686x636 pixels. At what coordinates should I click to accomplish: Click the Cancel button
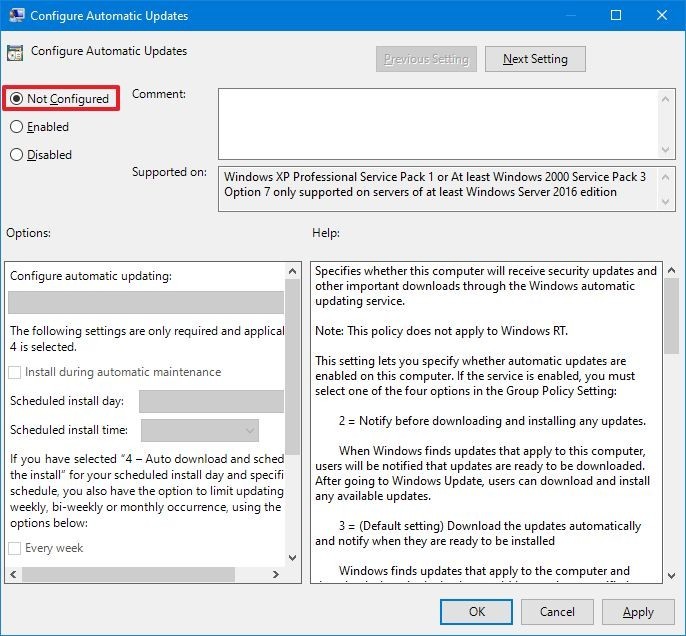coord(557,612)
